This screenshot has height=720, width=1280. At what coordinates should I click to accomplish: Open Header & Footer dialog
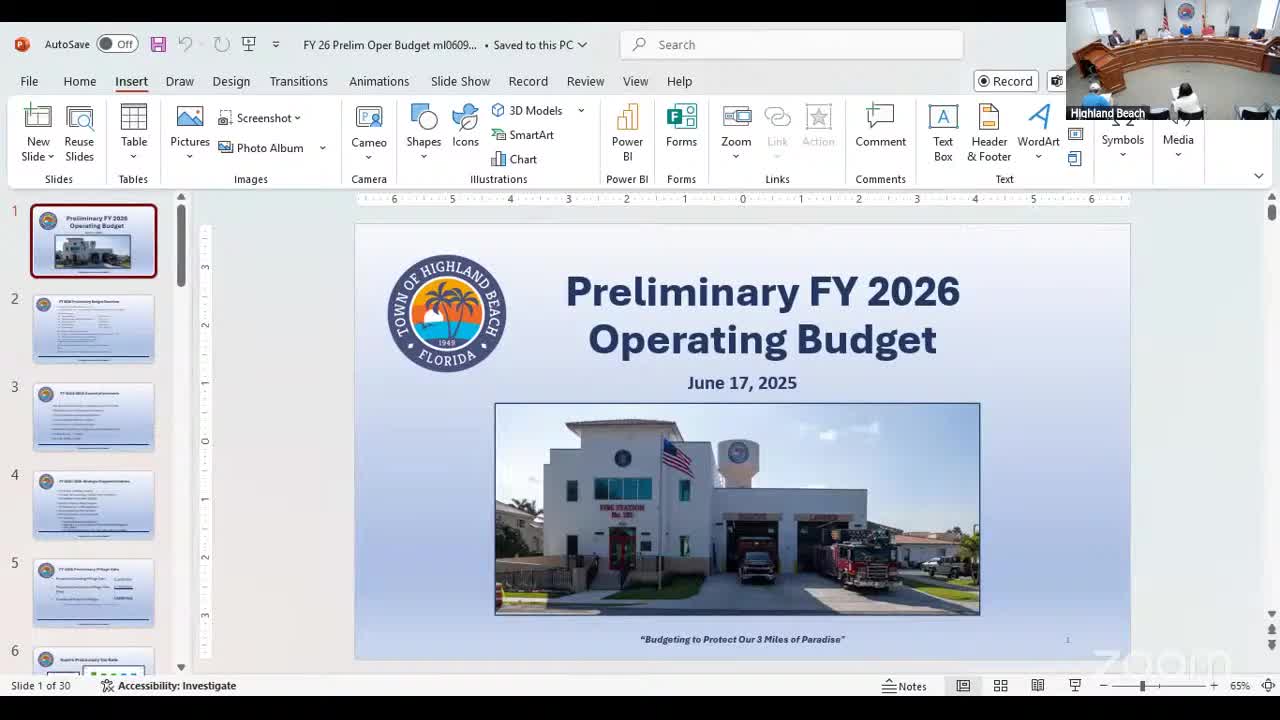pos(989,133)
